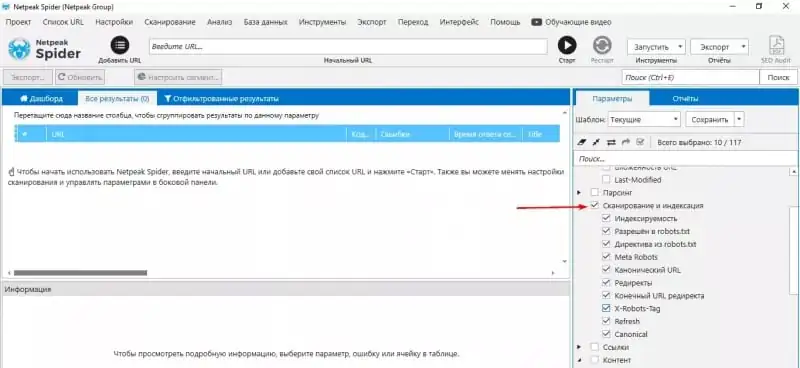Click the Netpeak Spider title bar icon

click(7, 7)
